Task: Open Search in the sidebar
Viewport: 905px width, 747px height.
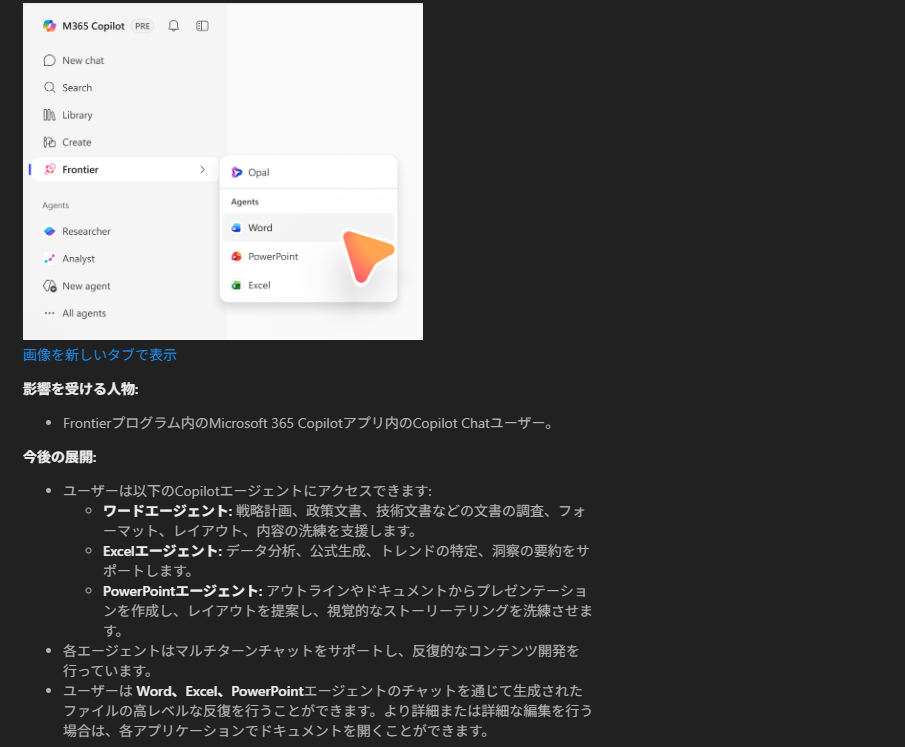Action: point(76,88)
